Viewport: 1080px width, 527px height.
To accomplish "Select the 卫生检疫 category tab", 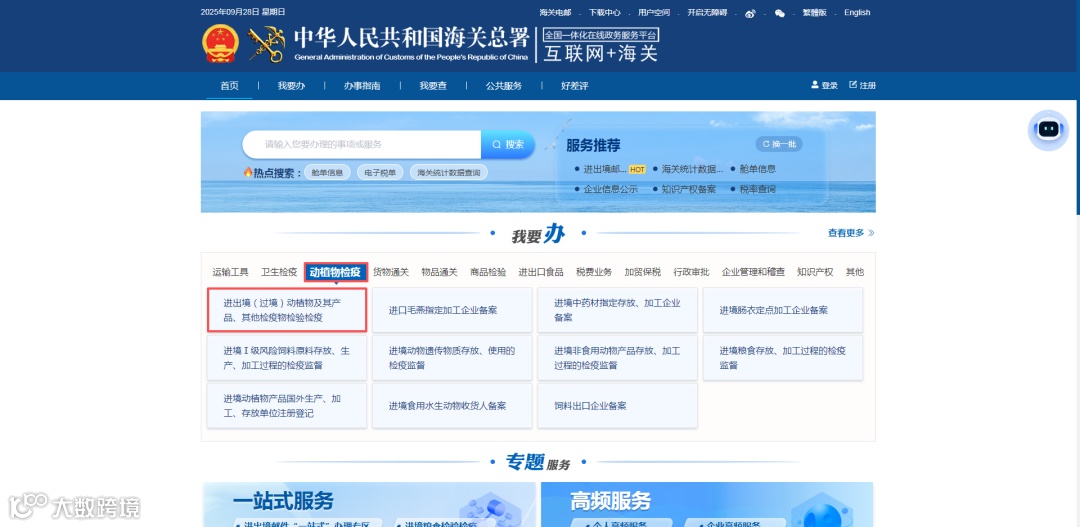I will [279, 272].
